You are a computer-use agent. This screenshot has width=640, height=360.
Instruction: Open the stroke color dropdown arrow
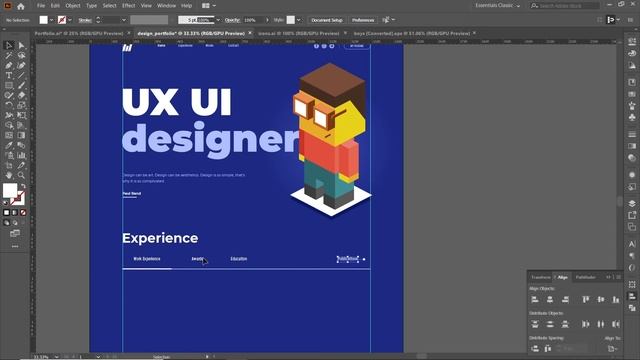click(x=70, y=20)
